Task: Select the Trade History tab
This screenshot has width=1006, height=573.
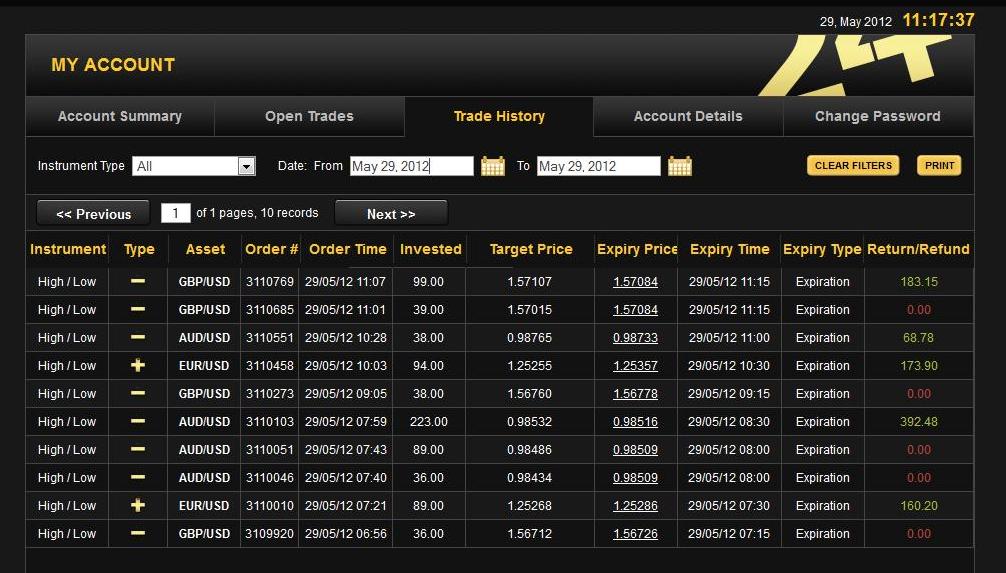Action: (x=499, y=116)
